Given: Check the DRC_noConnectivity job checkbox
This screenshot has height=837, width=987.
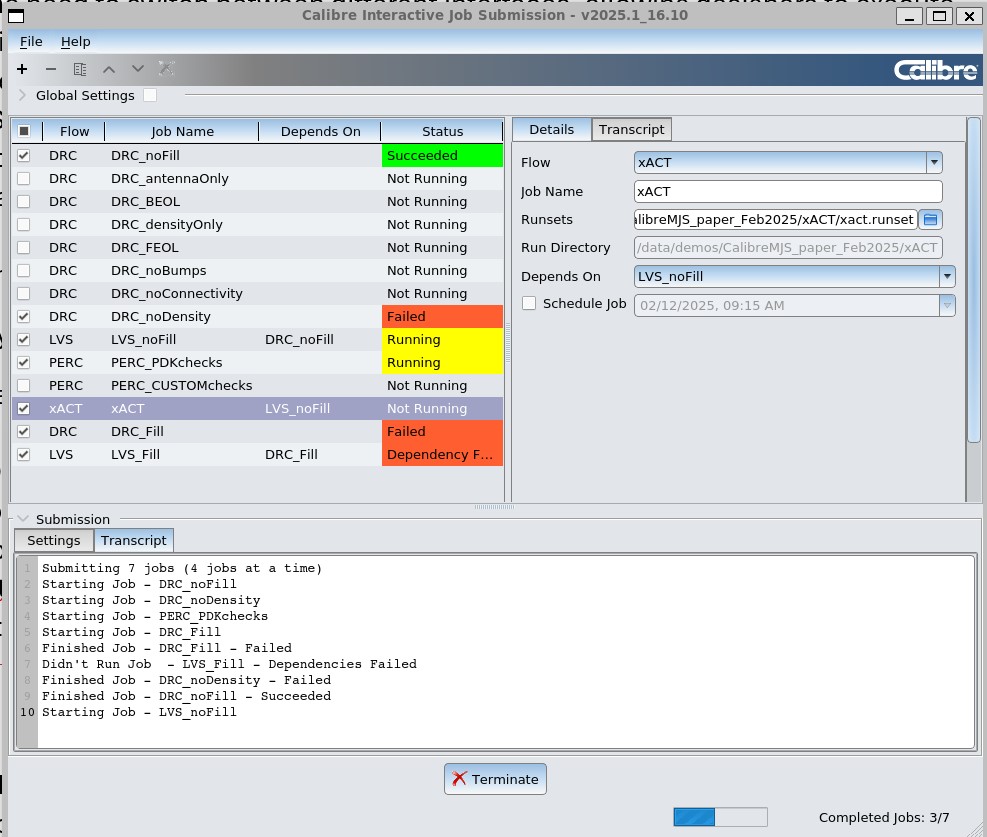Looking at the screenshot, I should click(x=24, y=293).
